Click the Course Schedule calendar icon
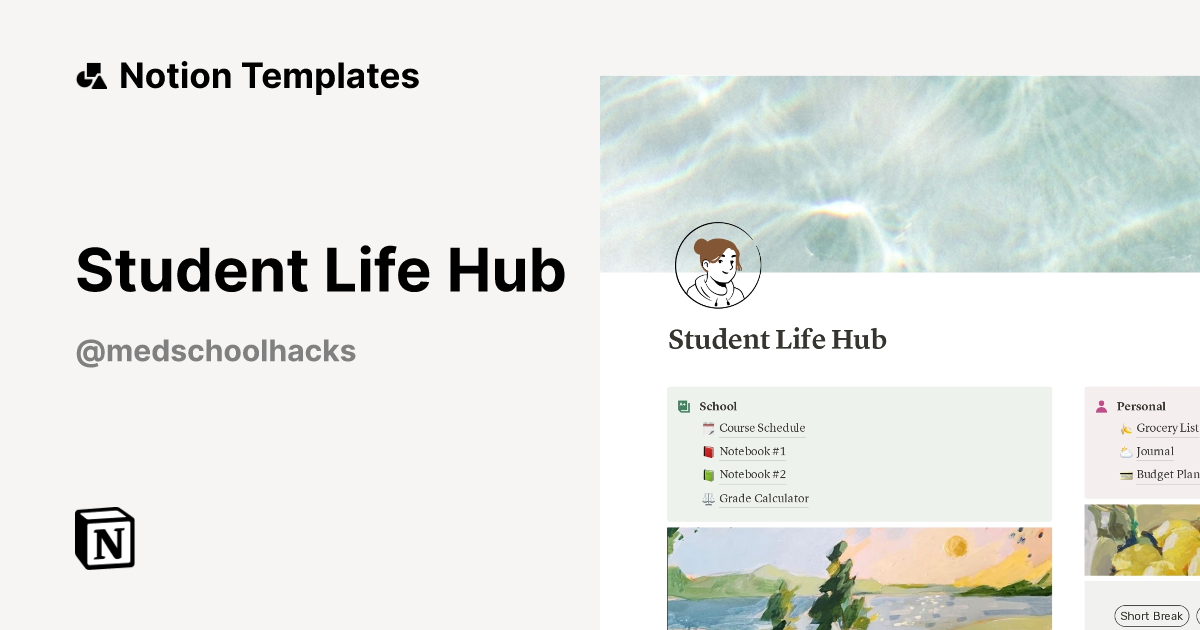 click(708, 429)
